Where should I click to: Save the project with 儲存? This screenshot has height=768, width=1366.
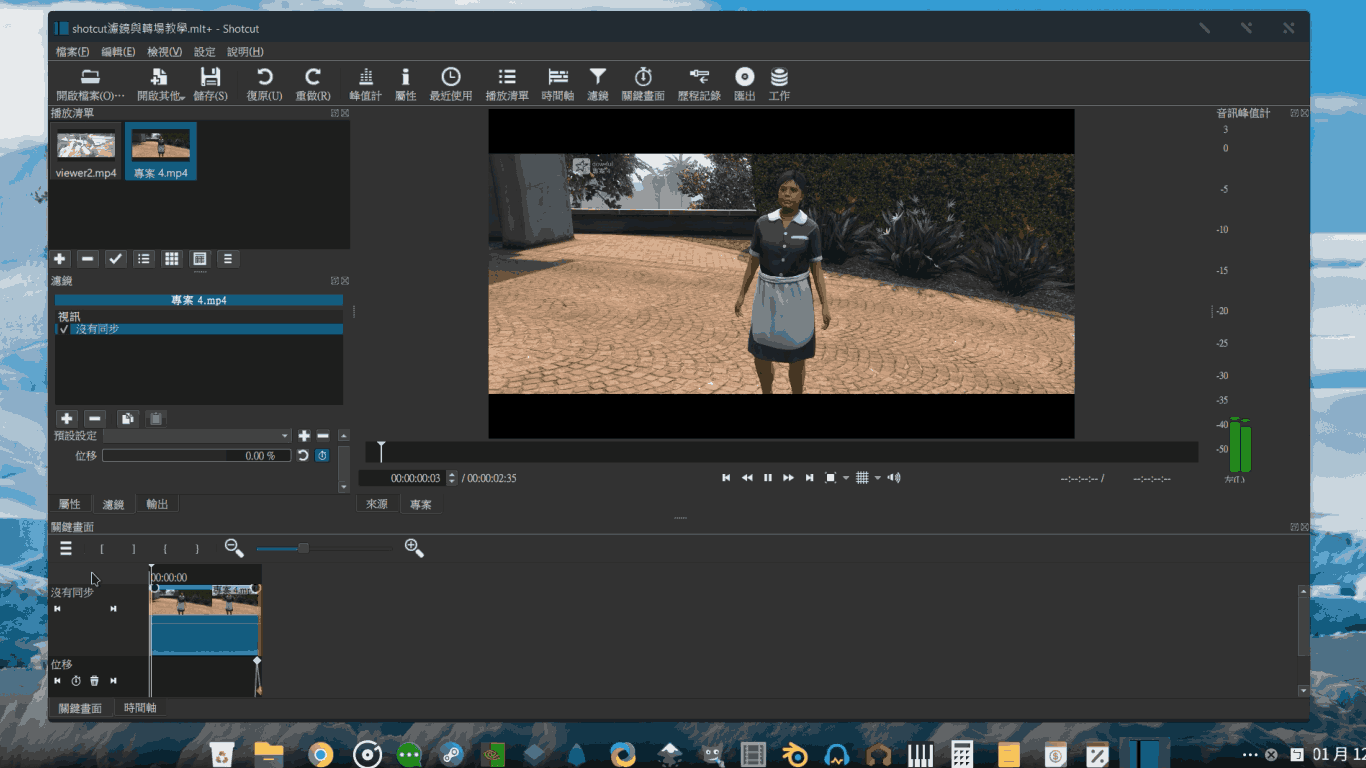point(210,84)
